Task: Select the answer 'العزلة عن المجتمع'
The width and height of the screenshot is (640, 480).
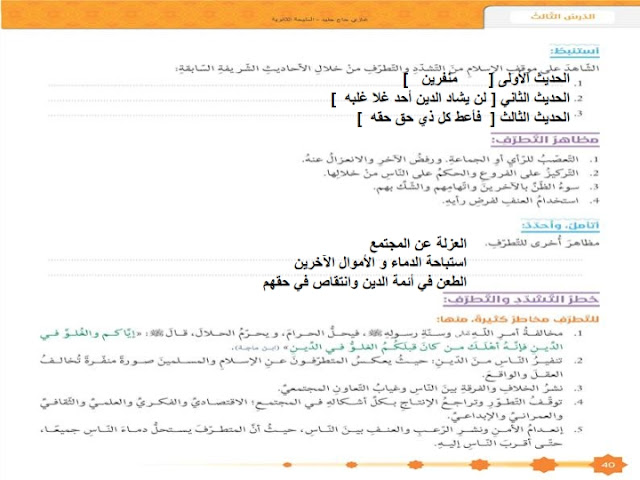Action: (418, 244)
